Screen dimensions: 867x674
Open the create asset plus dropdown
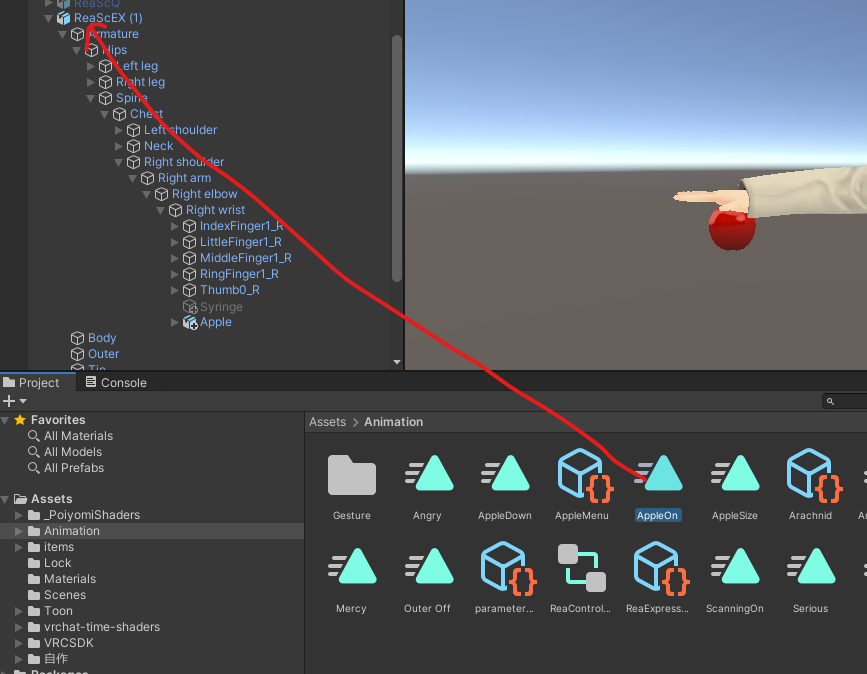point(14,401)
